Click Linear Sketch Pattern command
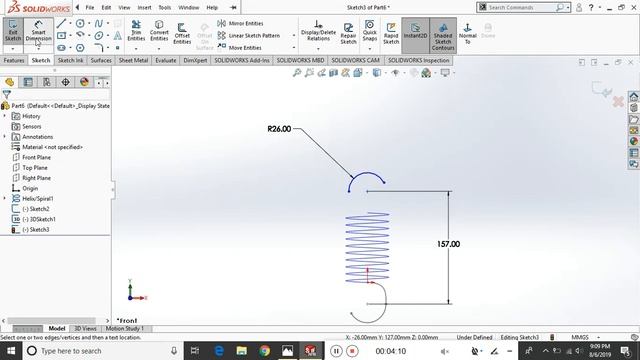Viewport: 640px width, 360px height. click(249, 36)
